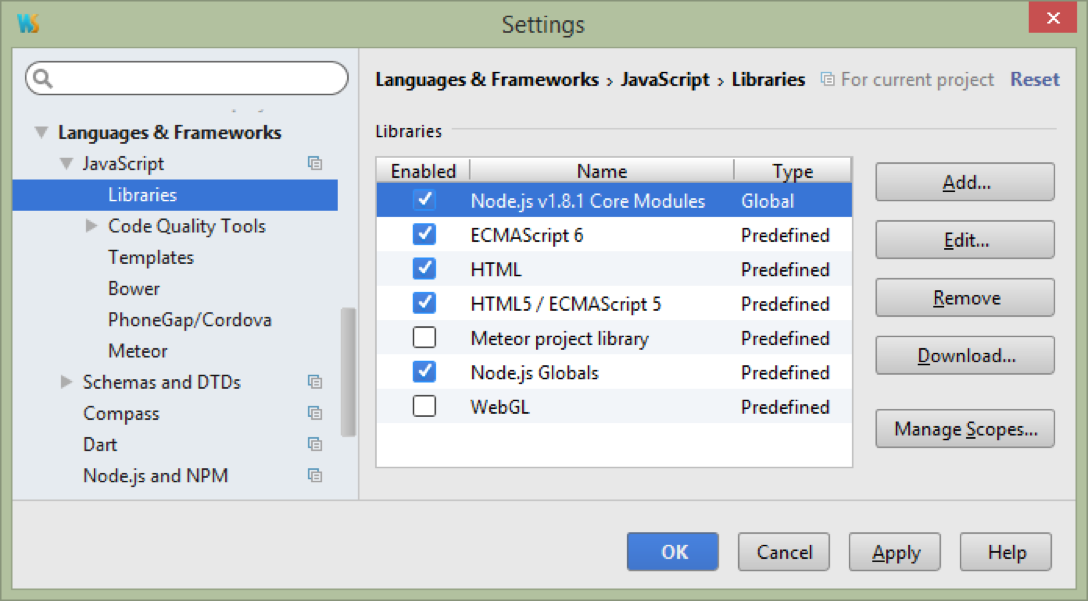Uncheck the HTML library checkbox
The image size is (1088, 601).
424,269
